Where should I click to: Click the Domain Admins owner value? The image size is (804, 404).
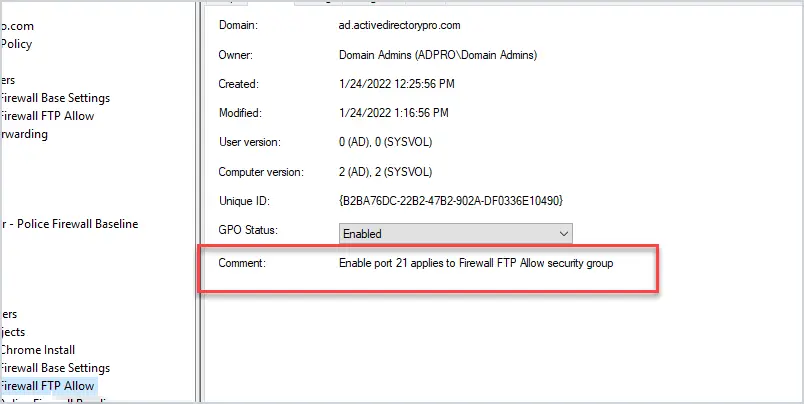click(x=438, y=55)
